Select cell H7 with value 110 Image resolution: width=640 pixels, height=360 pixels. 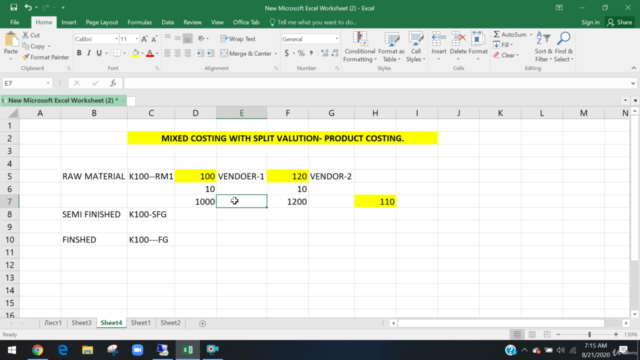tap(375, 202)
